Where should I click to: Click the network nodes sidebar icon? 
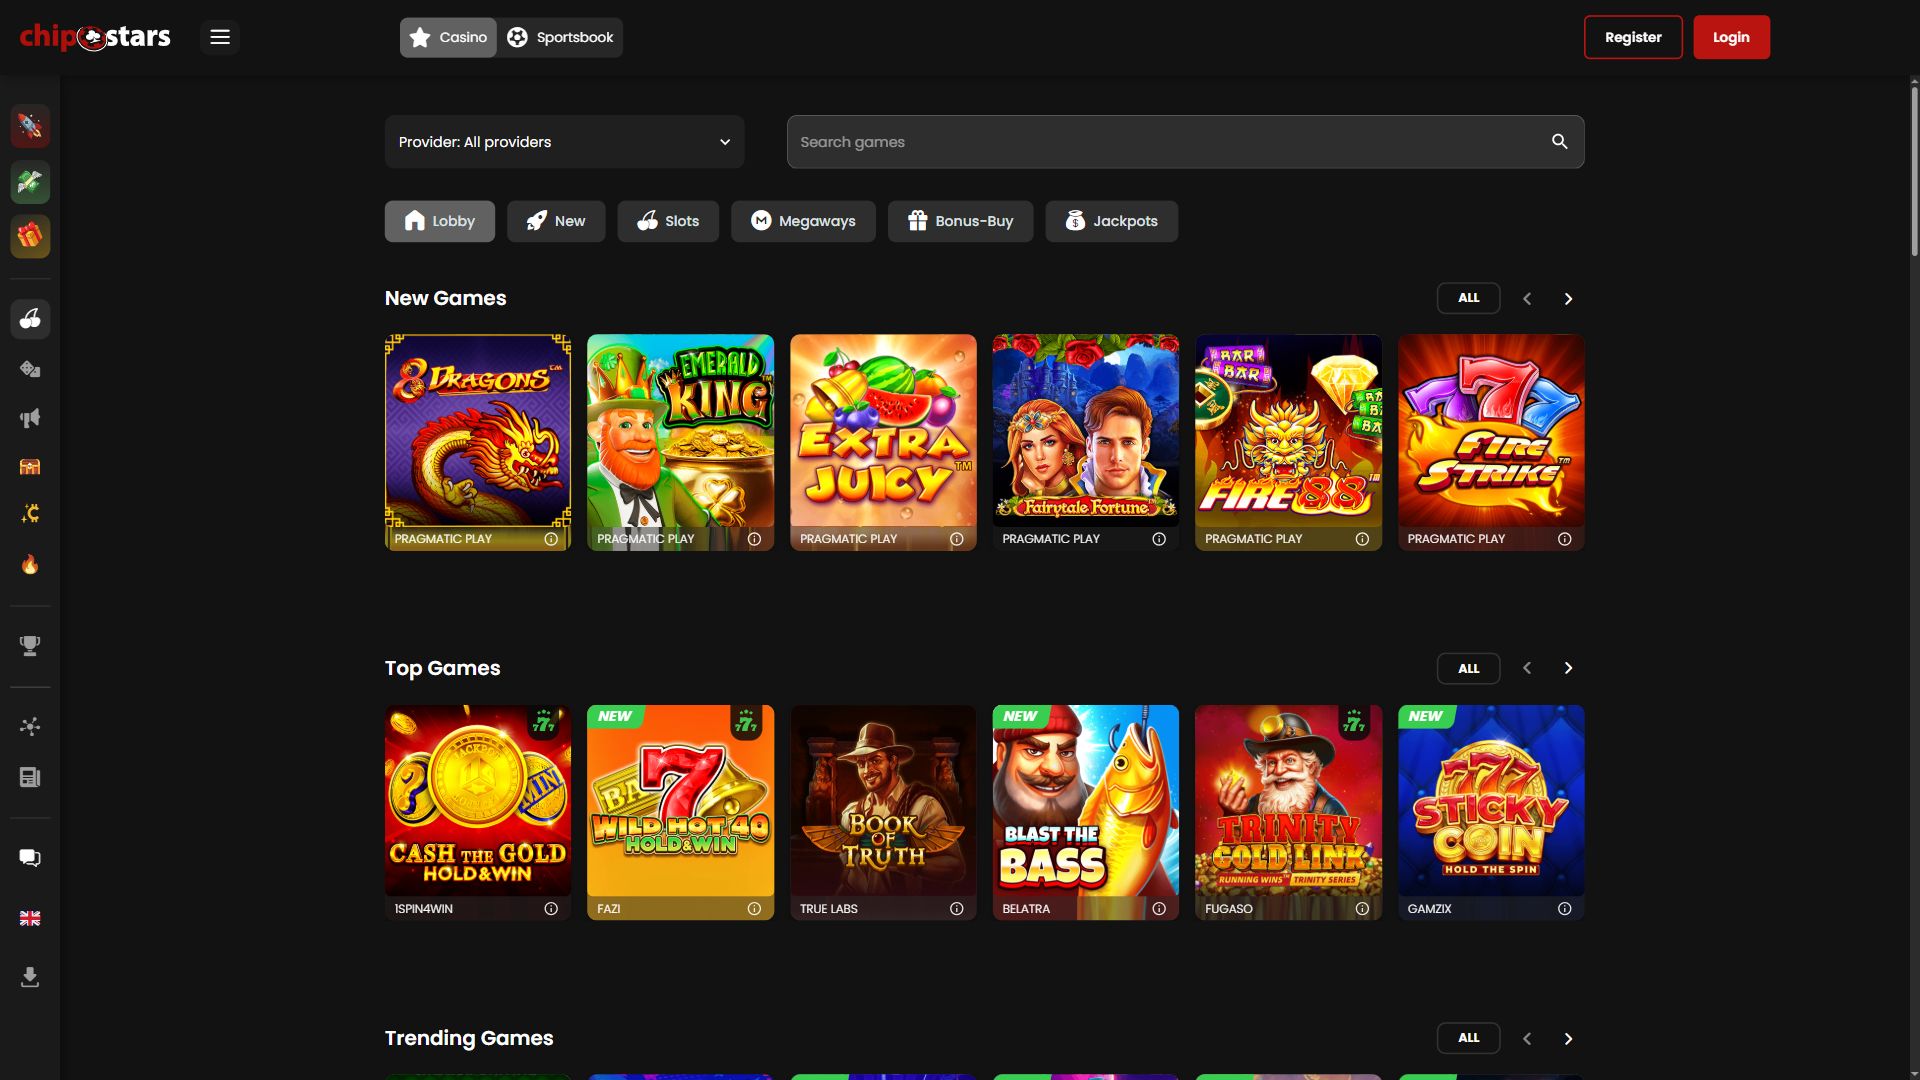[x=30, y=727]
